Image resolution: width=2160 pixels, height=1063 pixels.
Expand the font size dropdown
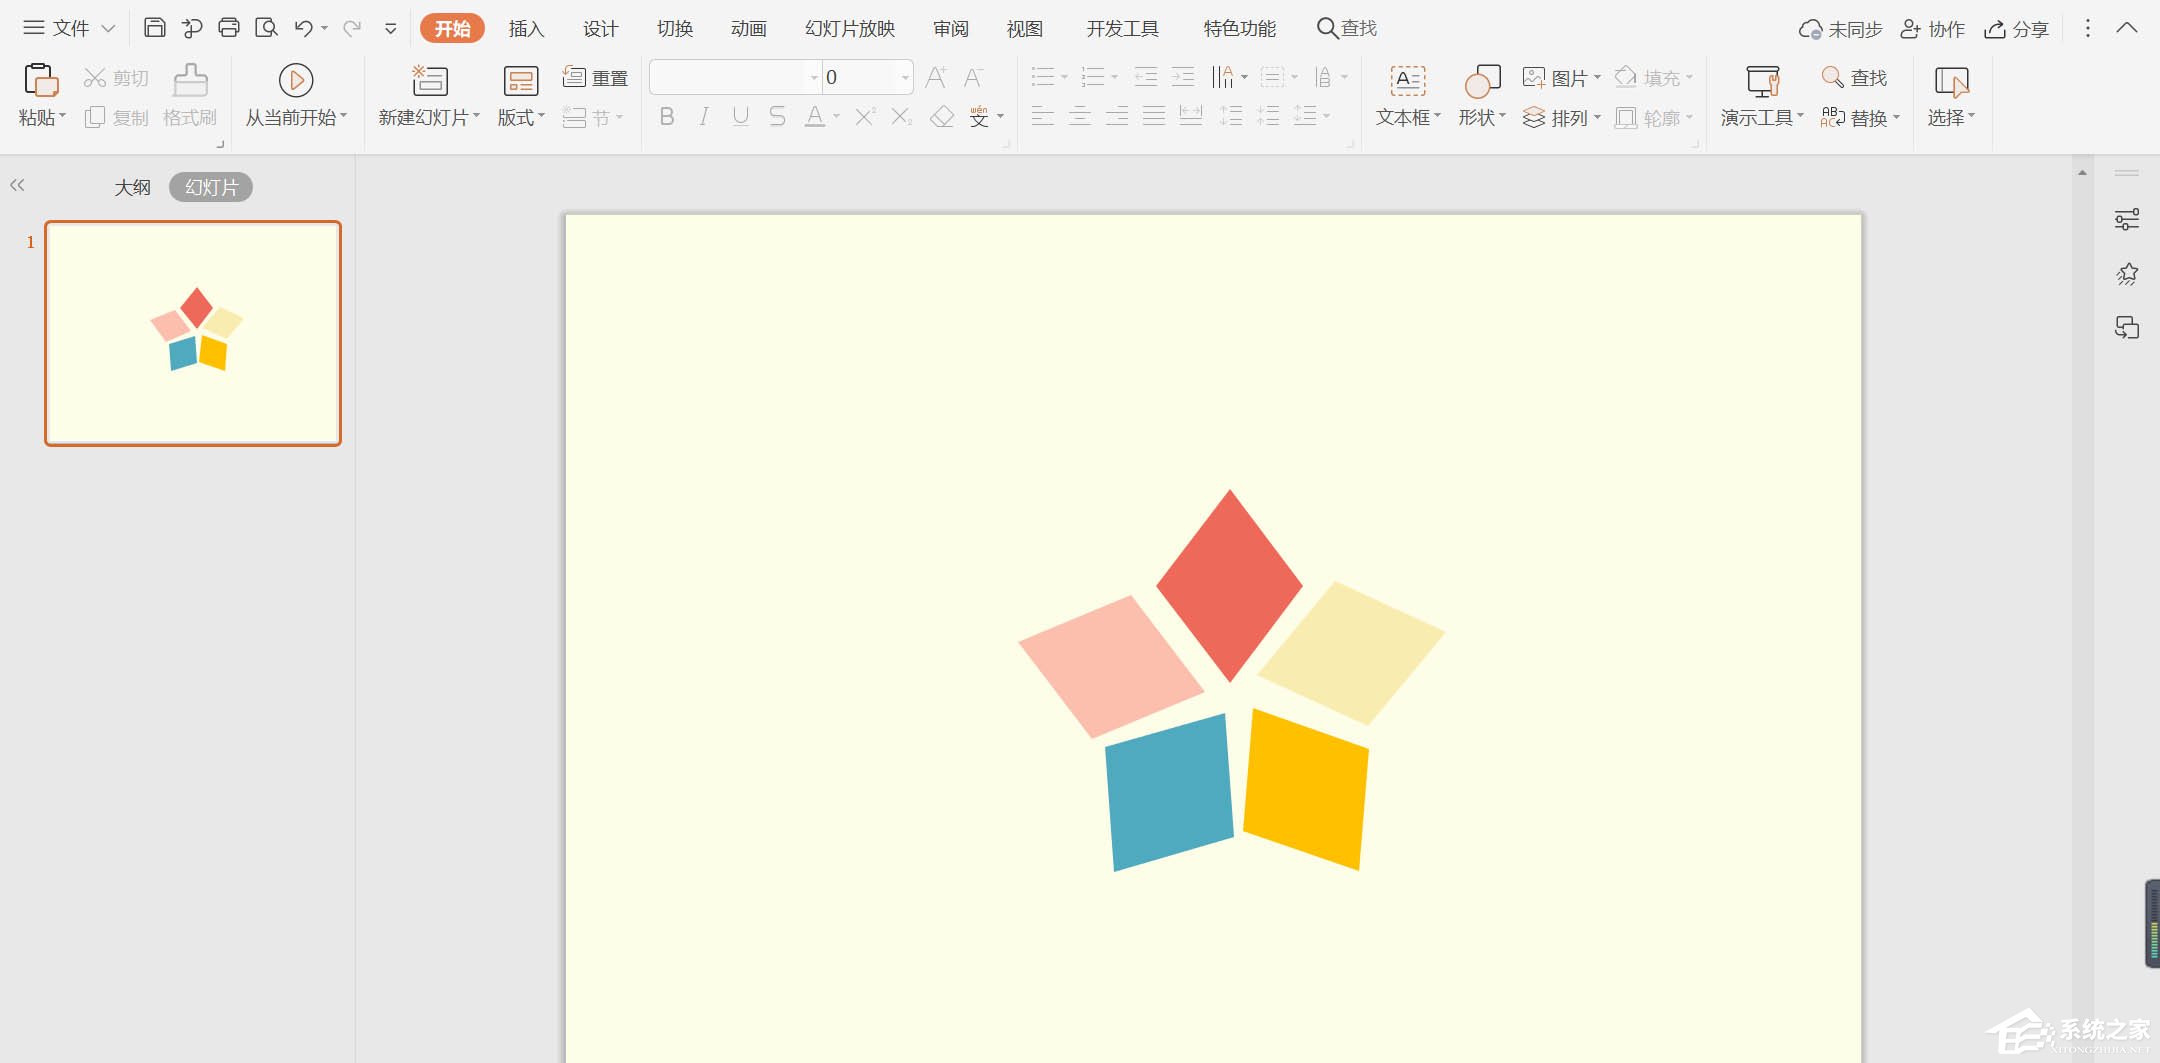coord(904,77)
